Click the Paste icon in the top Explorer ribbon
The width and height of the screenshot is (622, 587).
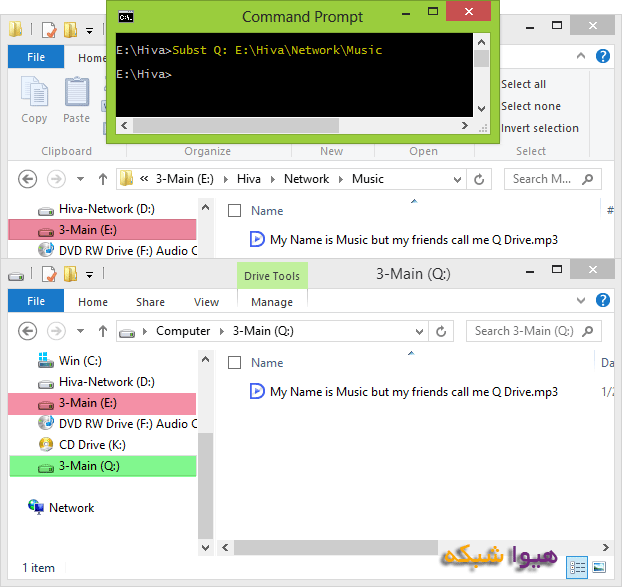(x=77, y=92)
